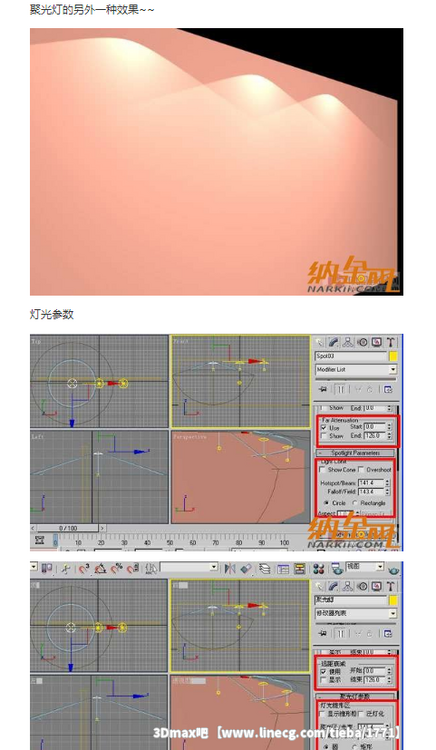The width and height of the screenshot is (436, 750).
Task: Check the 显示锥形 checkbox in Chinese panel
Action: click(x=322, y=714)
